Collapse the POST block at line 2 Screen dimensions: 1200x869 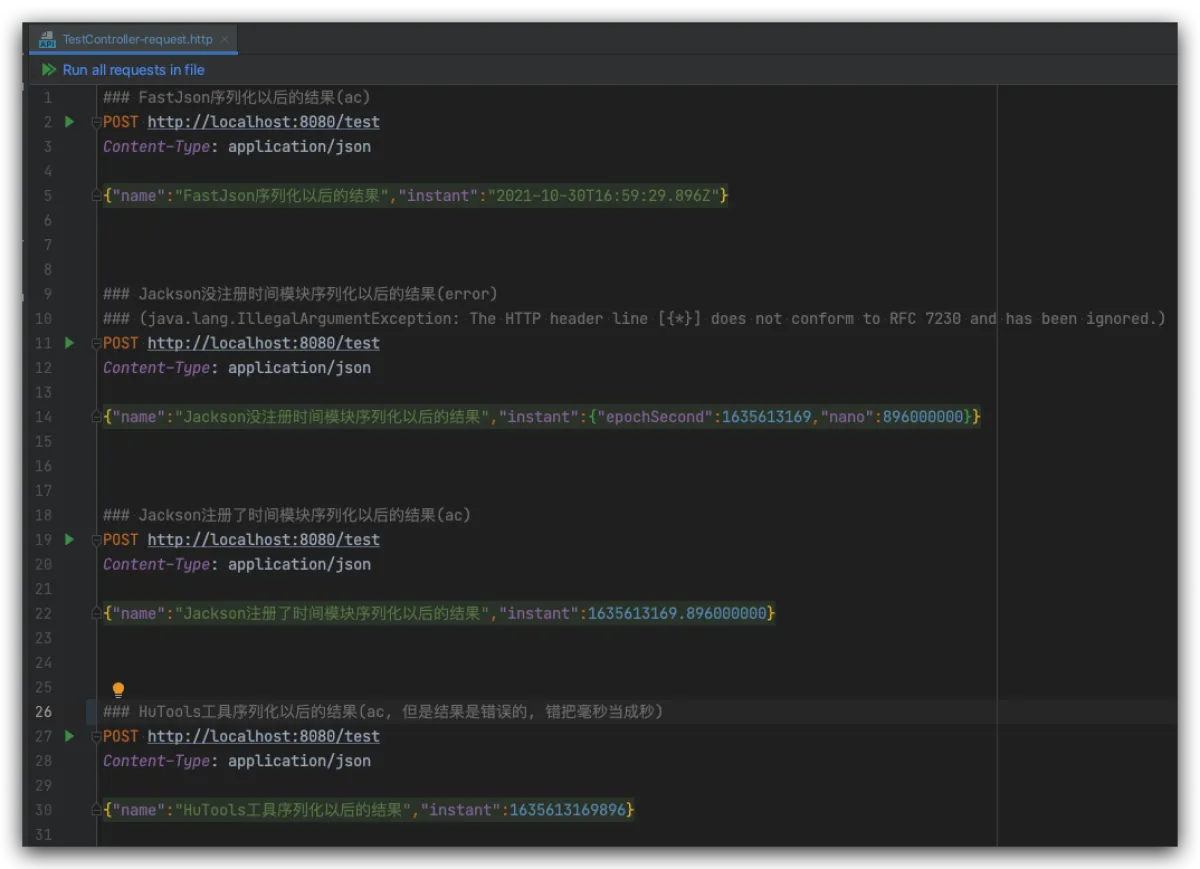(x=97, y=123)
